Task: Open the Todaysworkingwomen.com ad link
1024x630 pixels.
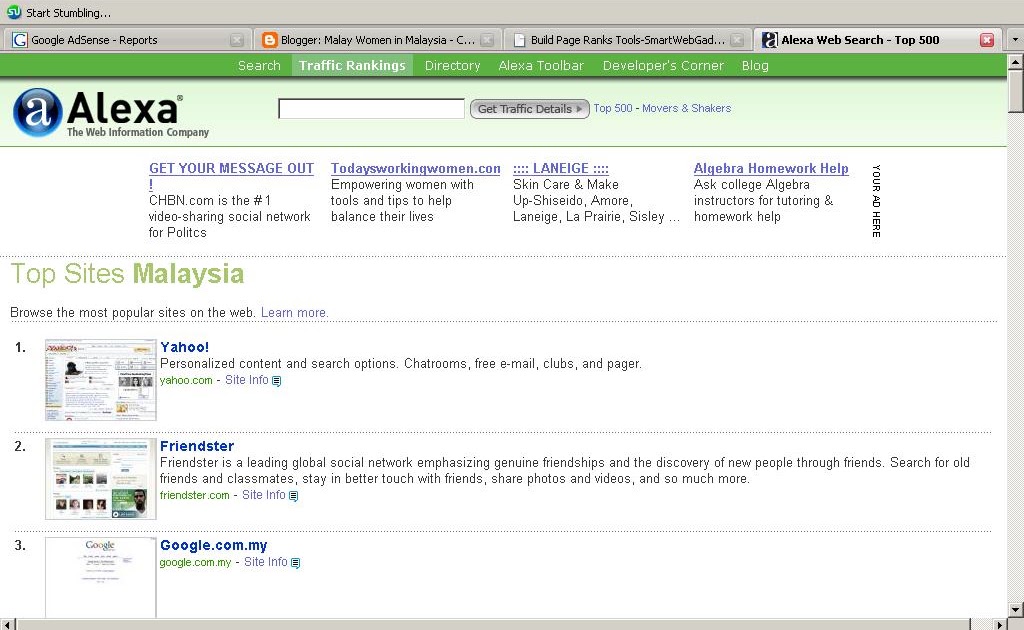Action: pos(415,168)
